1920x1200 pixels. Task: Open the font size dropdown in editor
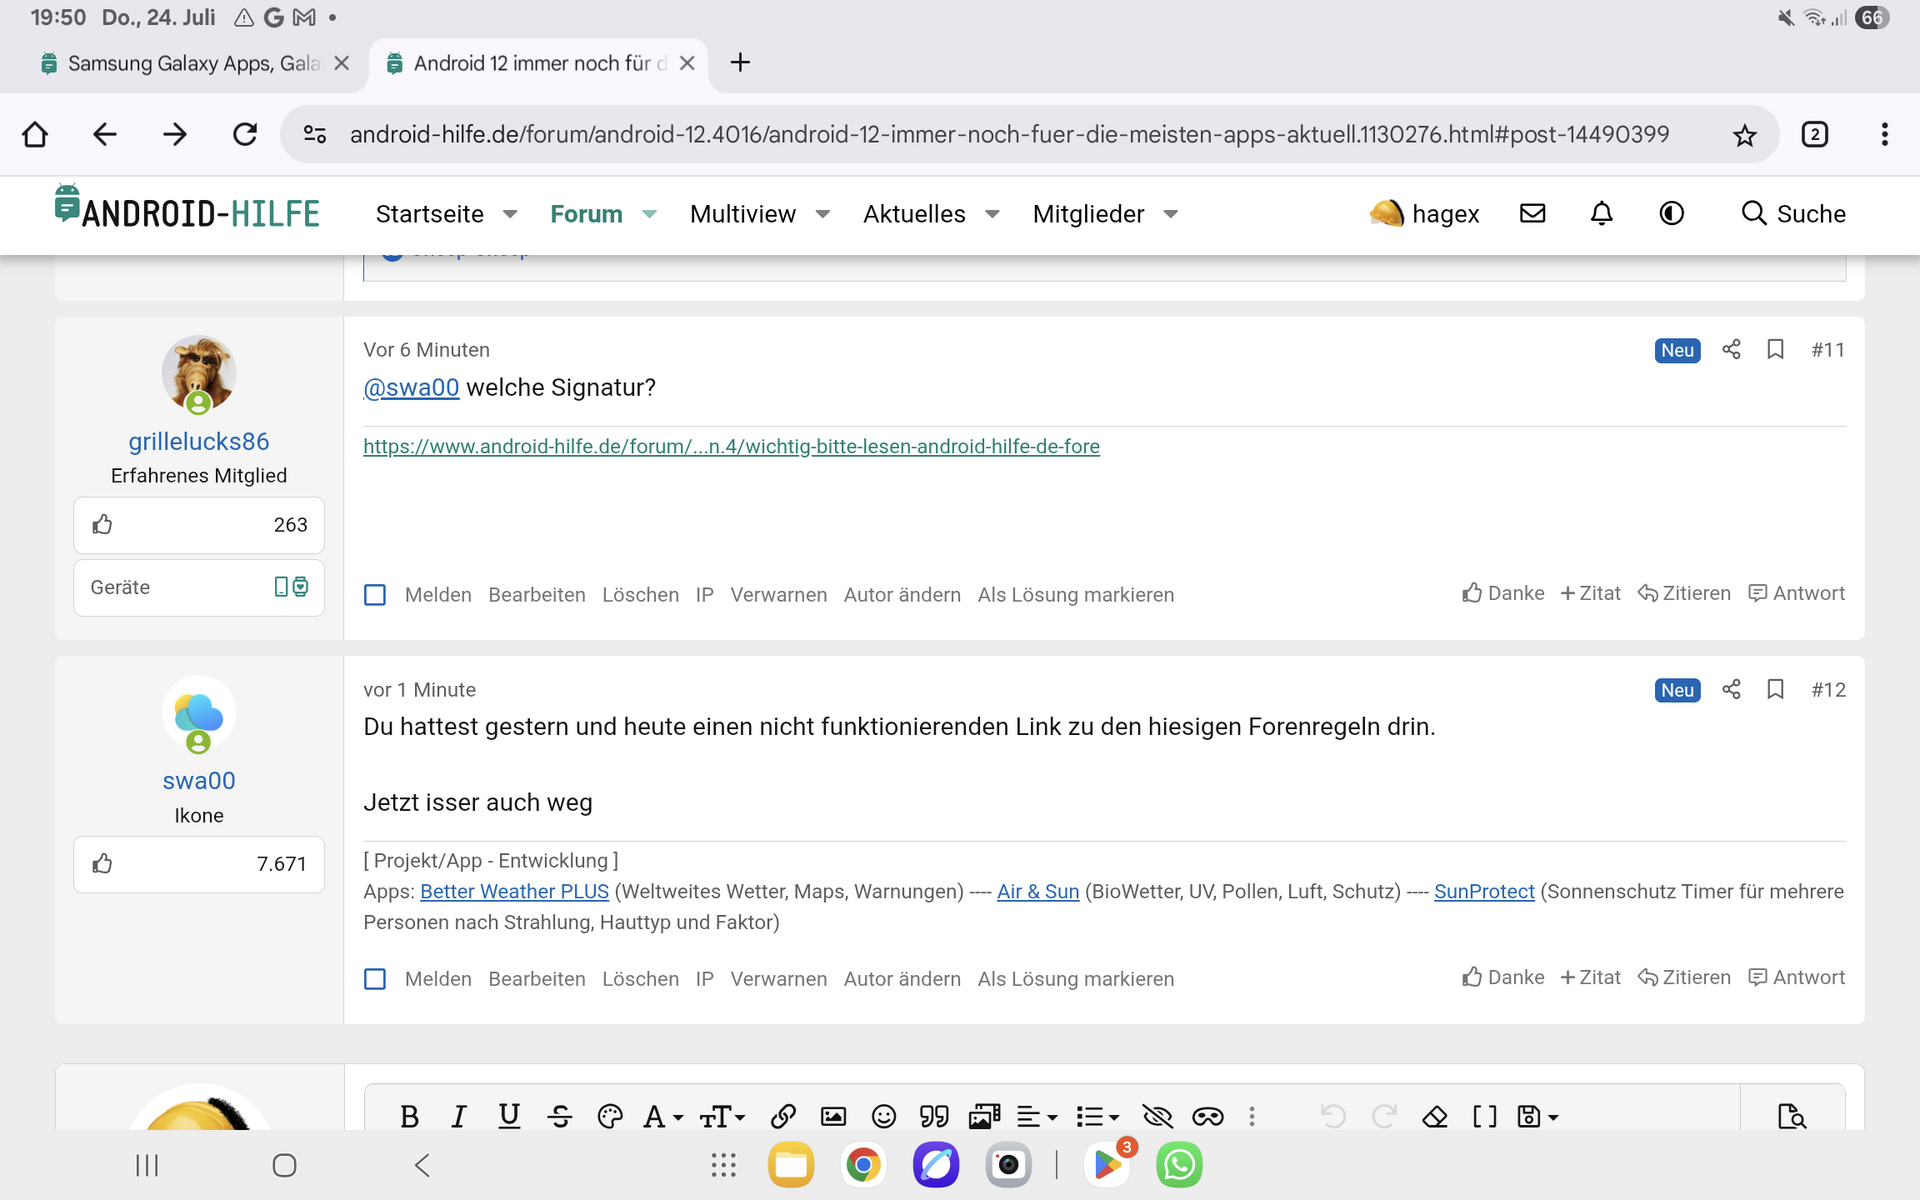pyautogui.click(x=722, y=1116)
